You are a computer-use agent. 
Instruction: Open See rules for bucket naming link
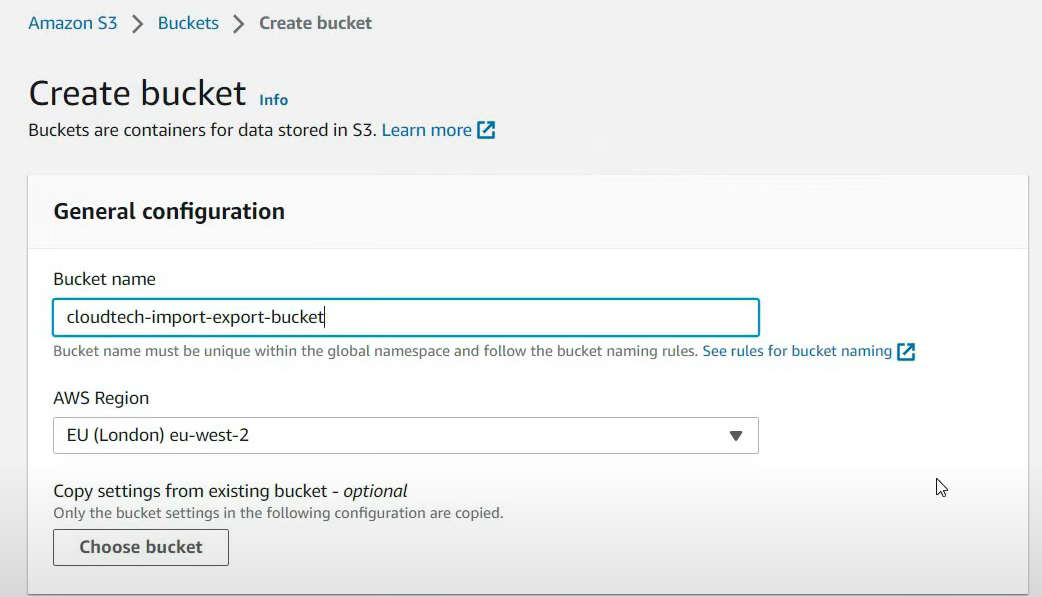[797, 351]
